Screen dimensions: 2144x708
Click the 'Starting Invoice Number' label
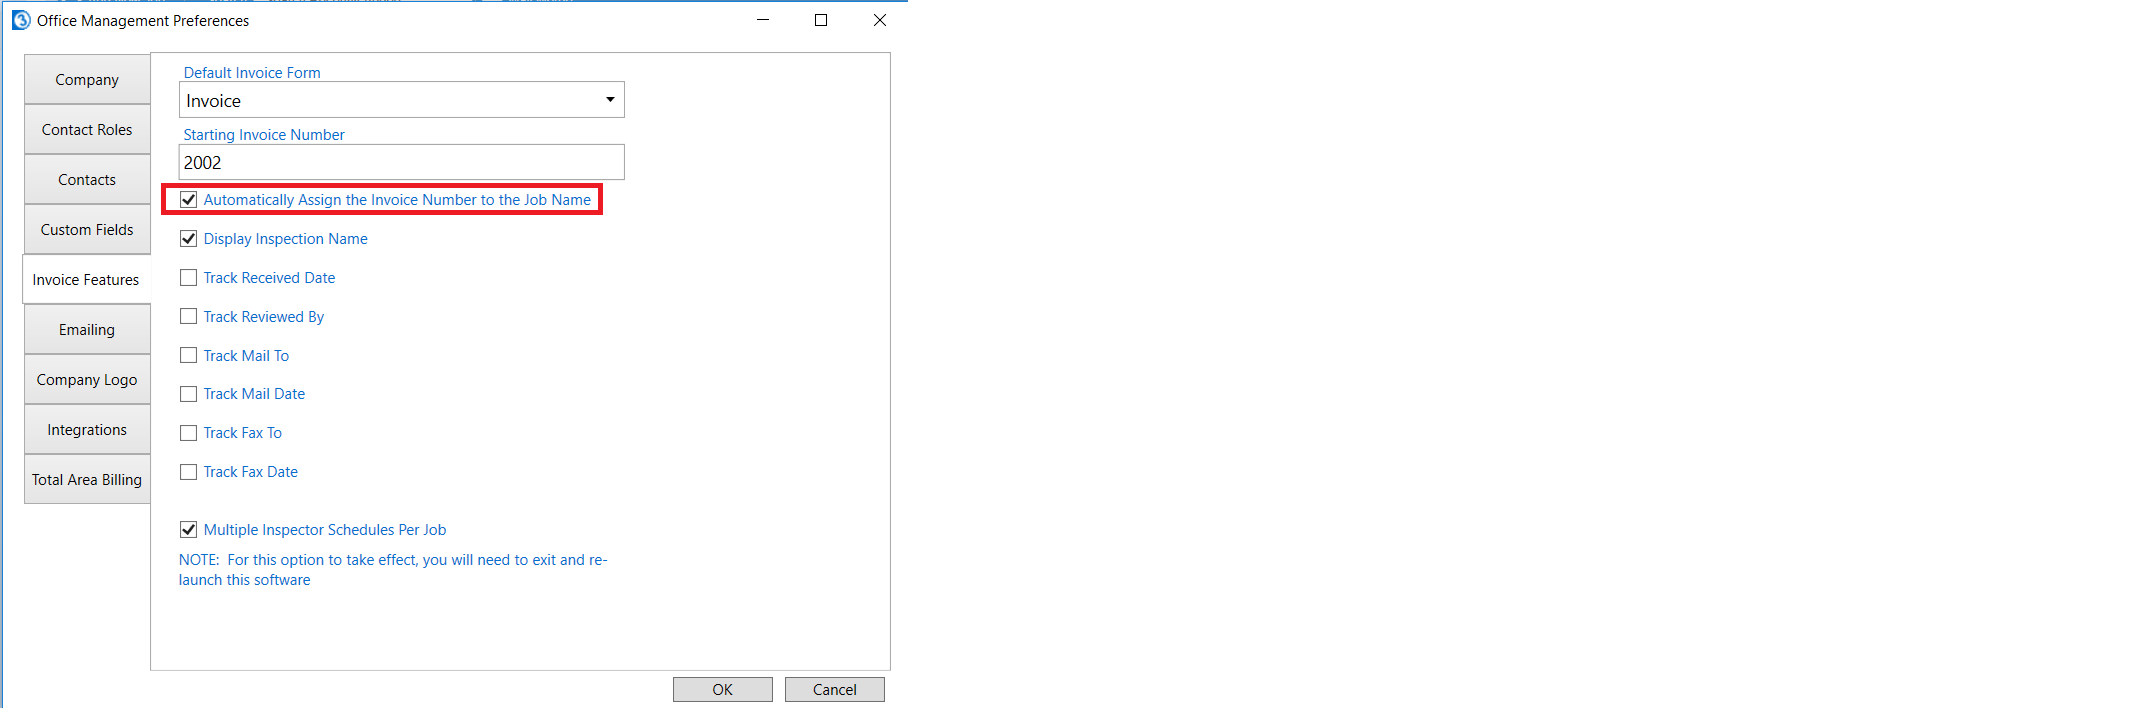[x=264, y=135]
